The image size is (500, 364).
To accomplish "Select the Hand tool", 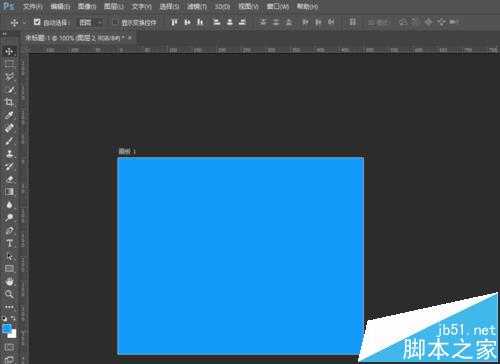I will click(x=9, y=282).
